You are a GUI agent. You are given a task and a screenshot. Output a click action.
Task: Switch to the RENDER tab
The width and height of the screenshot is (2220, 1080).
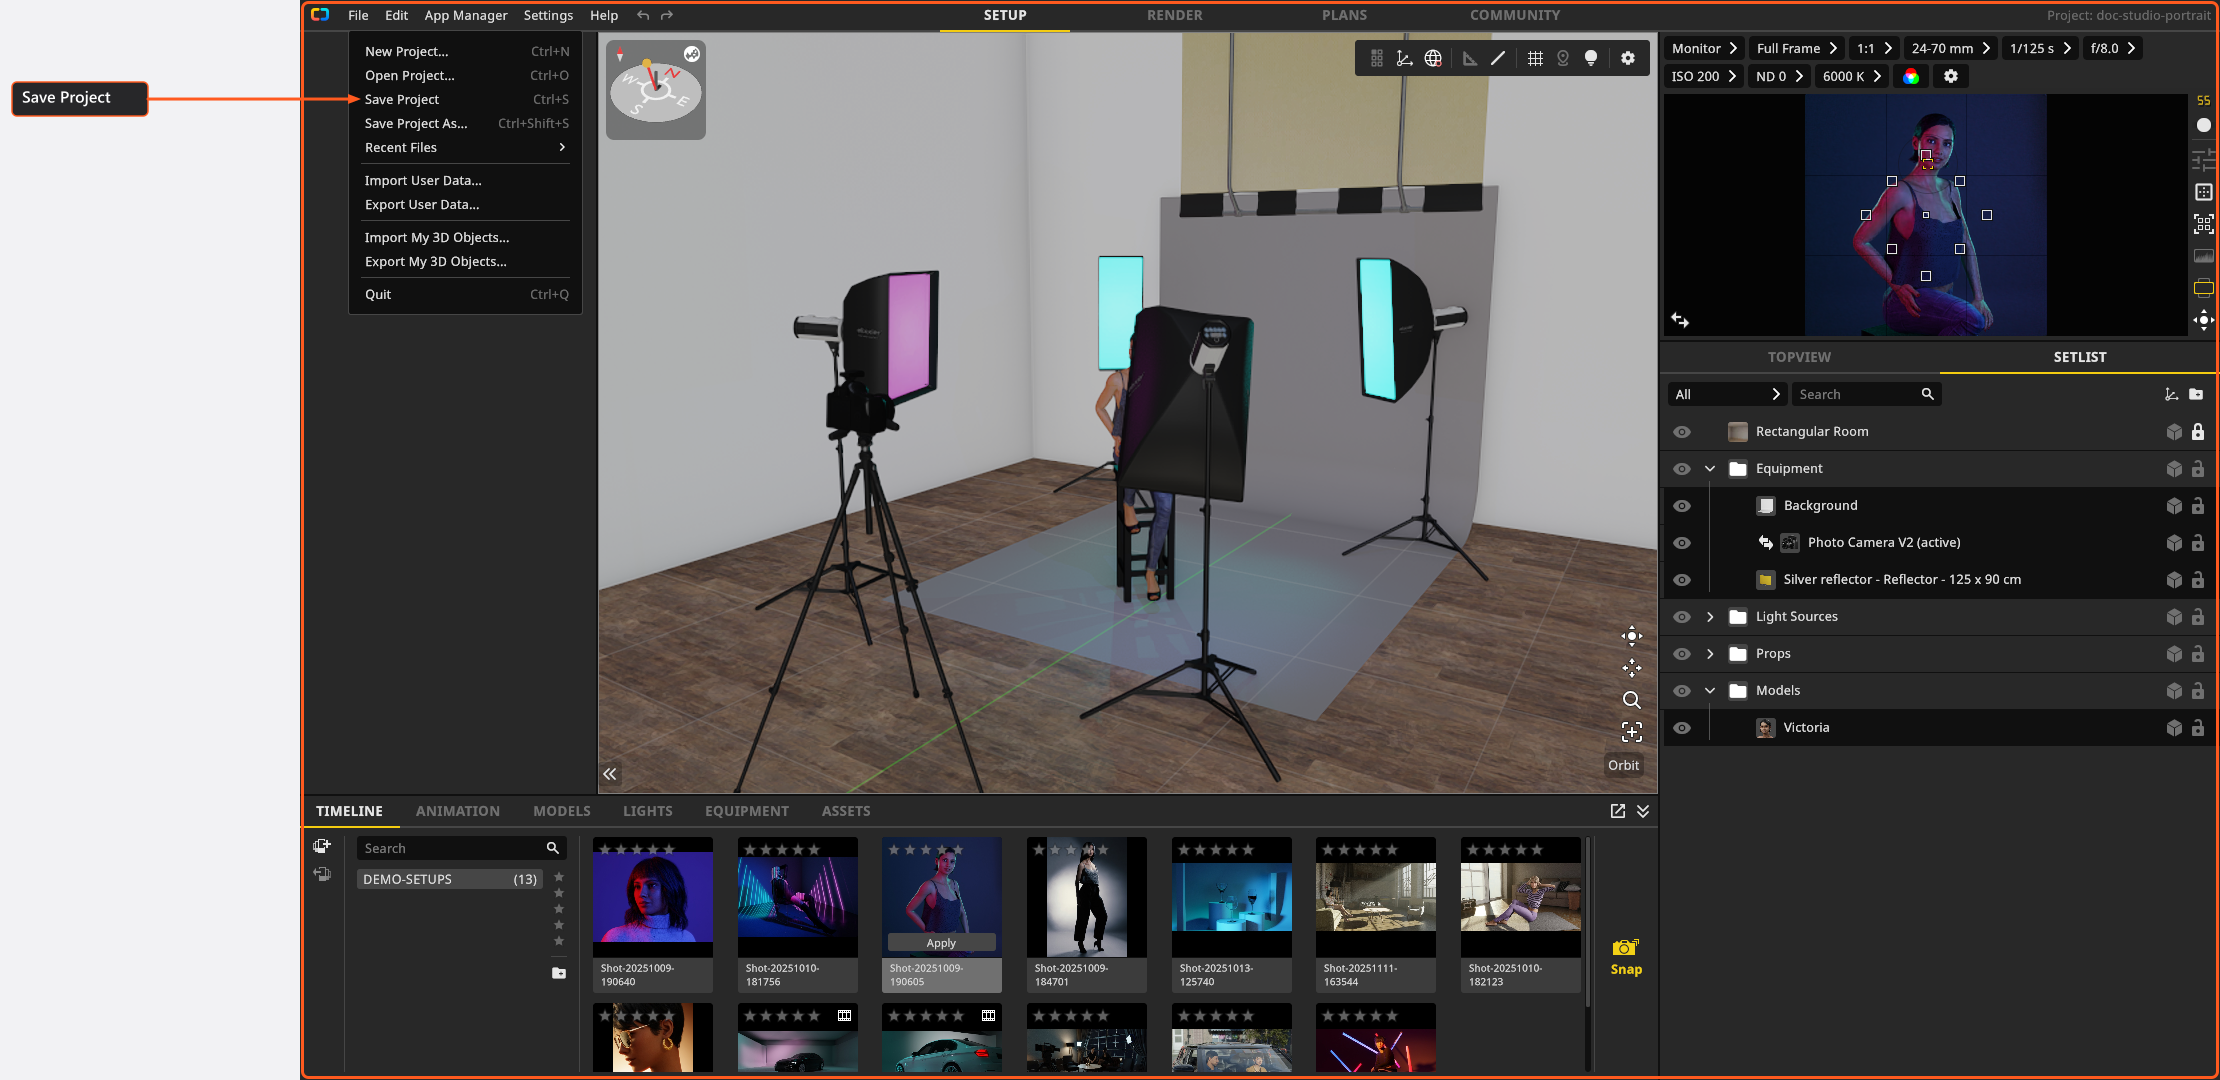(x=1174, y=15)
